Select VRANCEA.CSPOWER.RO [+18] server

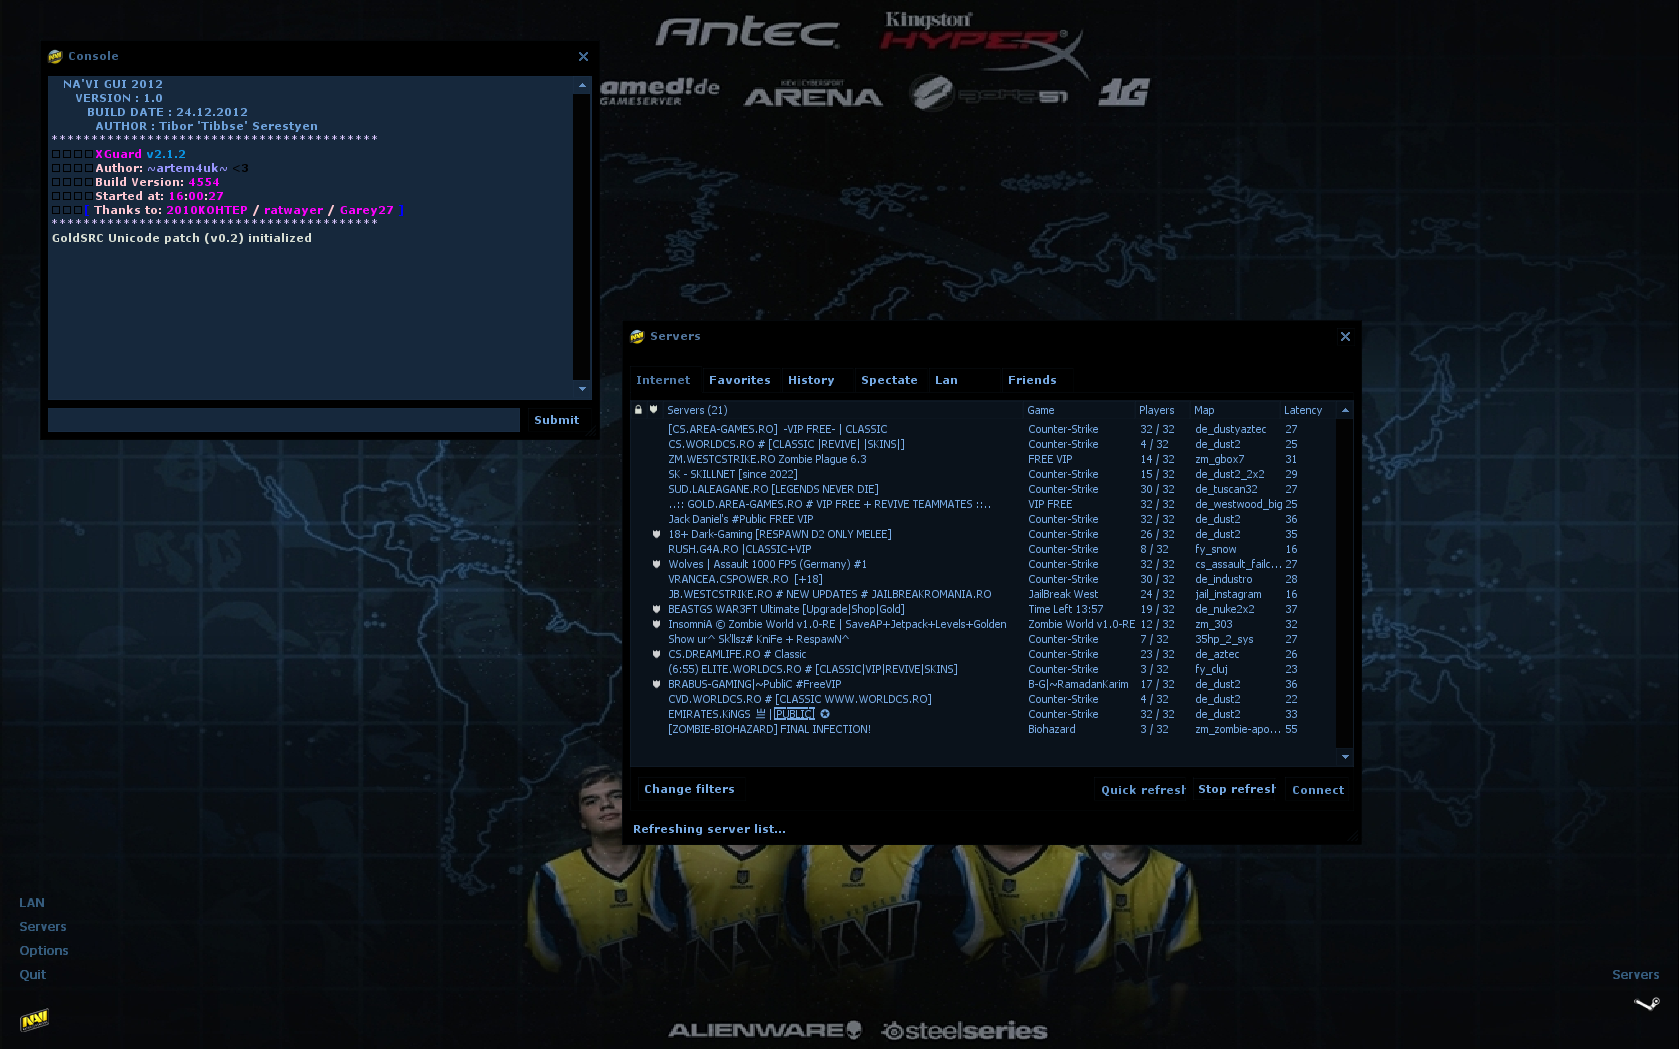[985, 579]
